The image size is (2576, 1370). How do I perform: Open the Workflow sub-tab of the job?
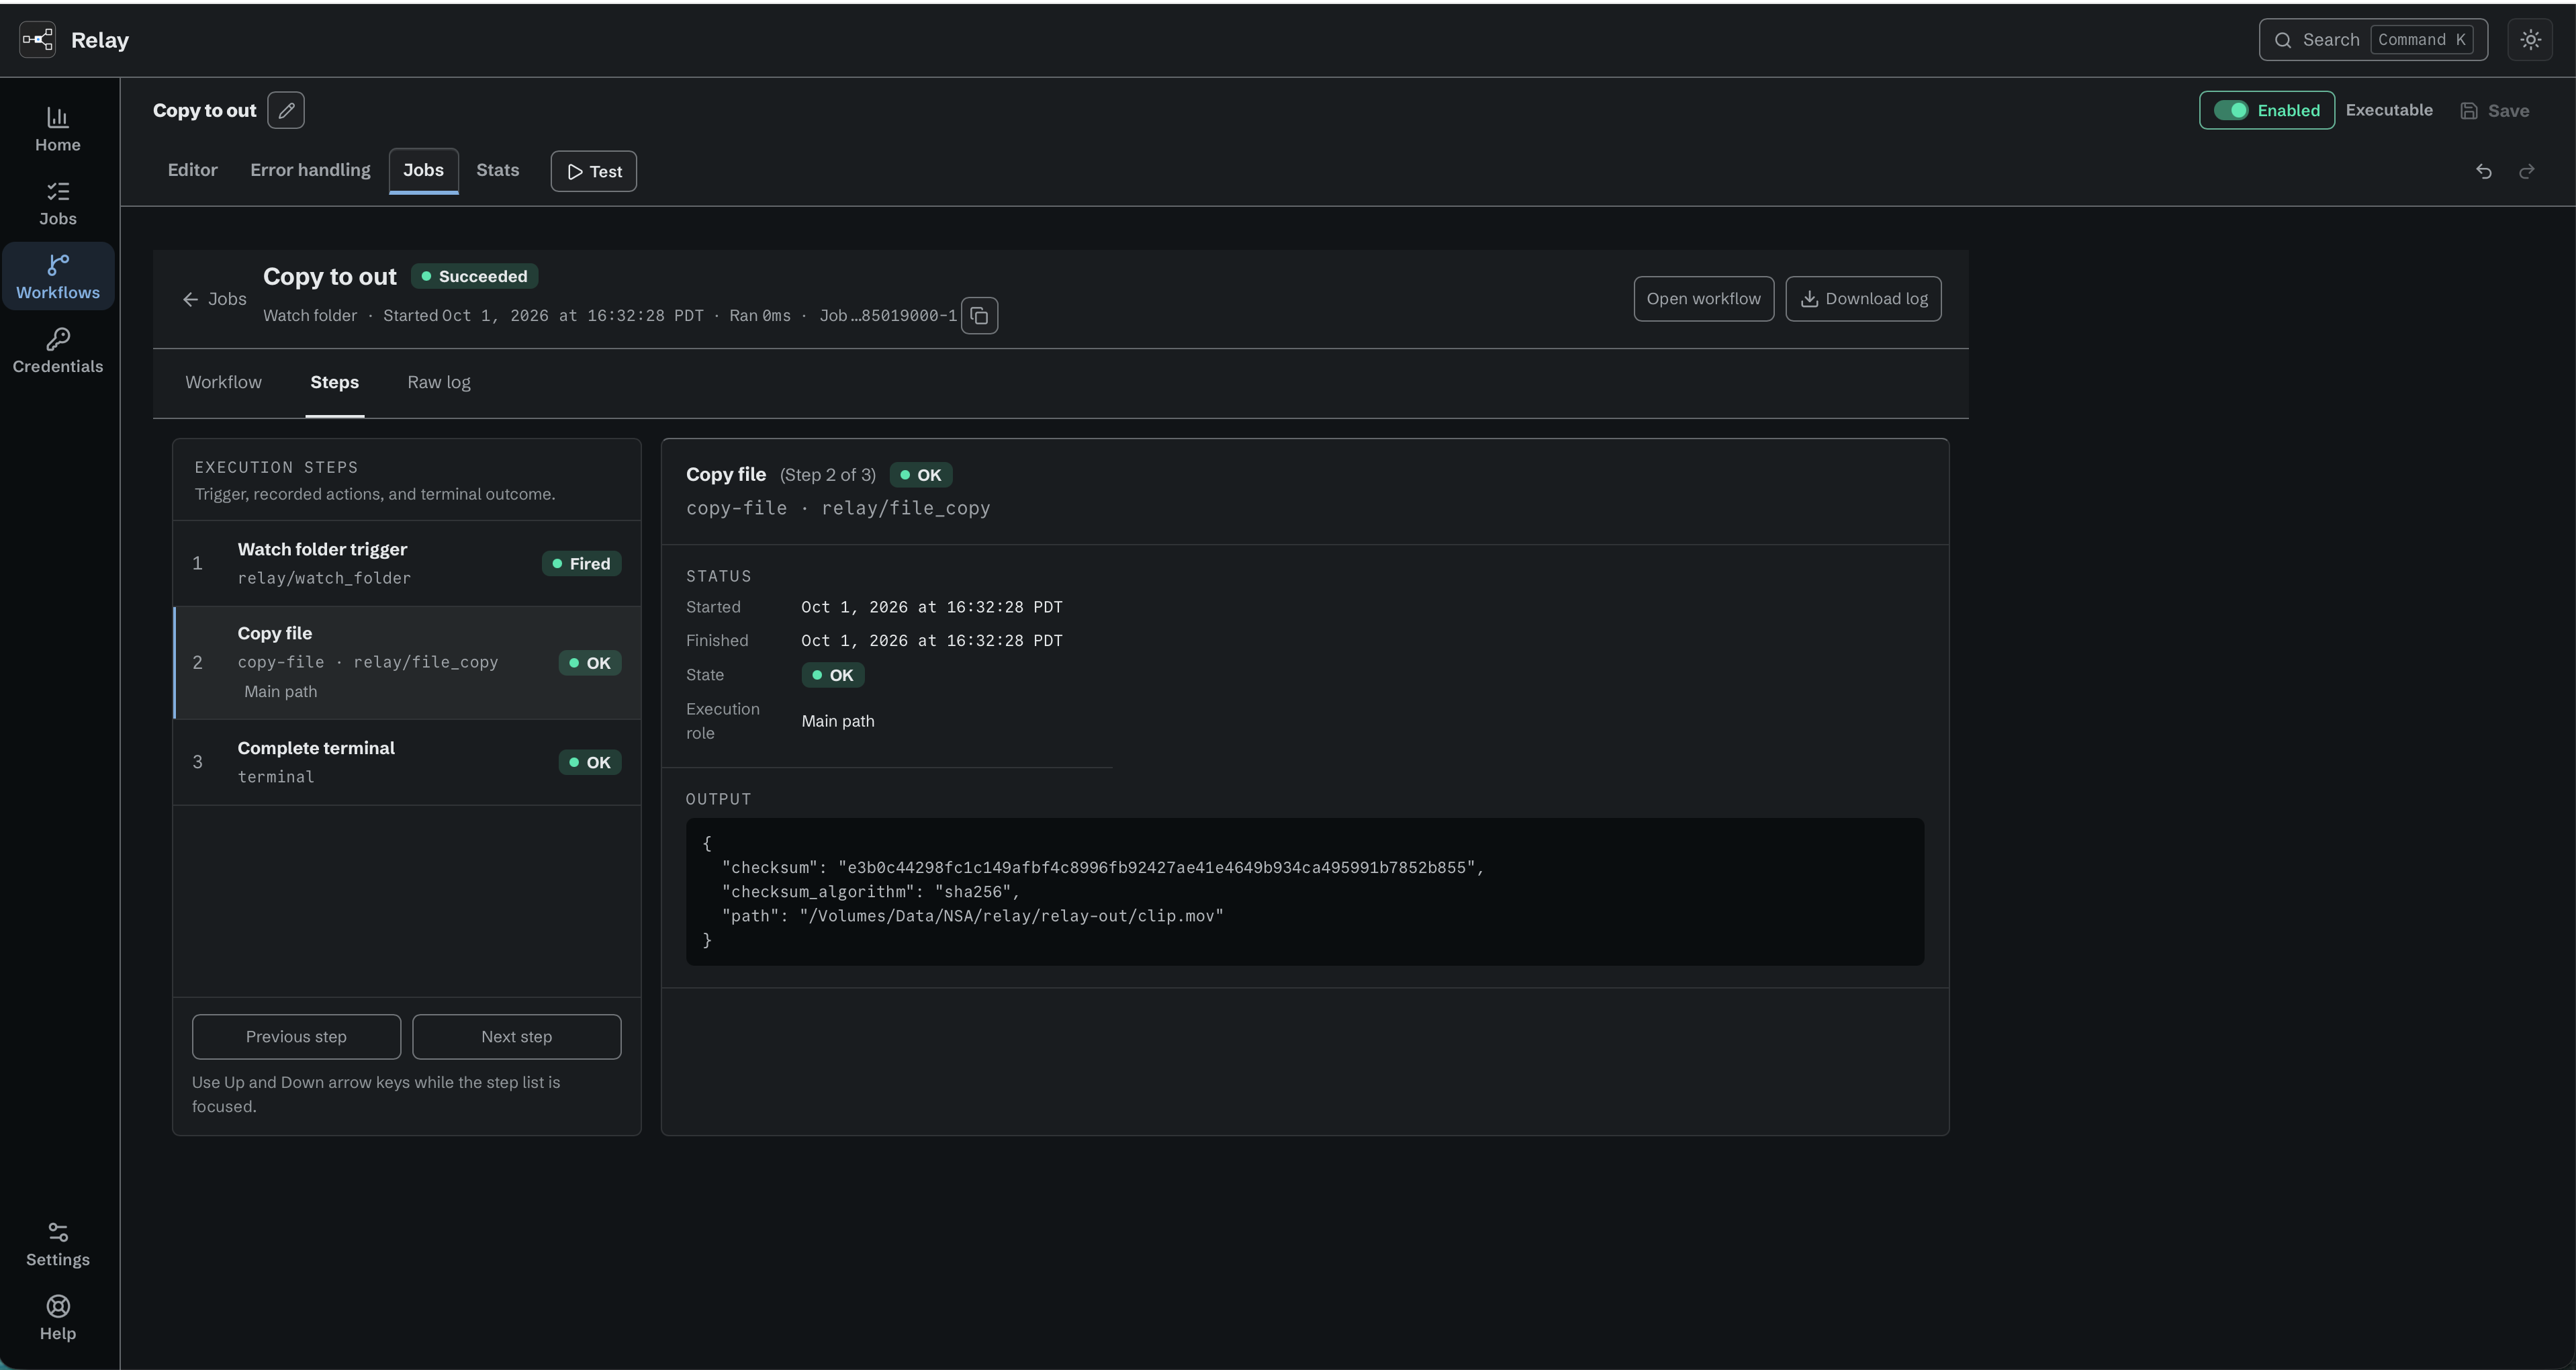coord(223,382)
